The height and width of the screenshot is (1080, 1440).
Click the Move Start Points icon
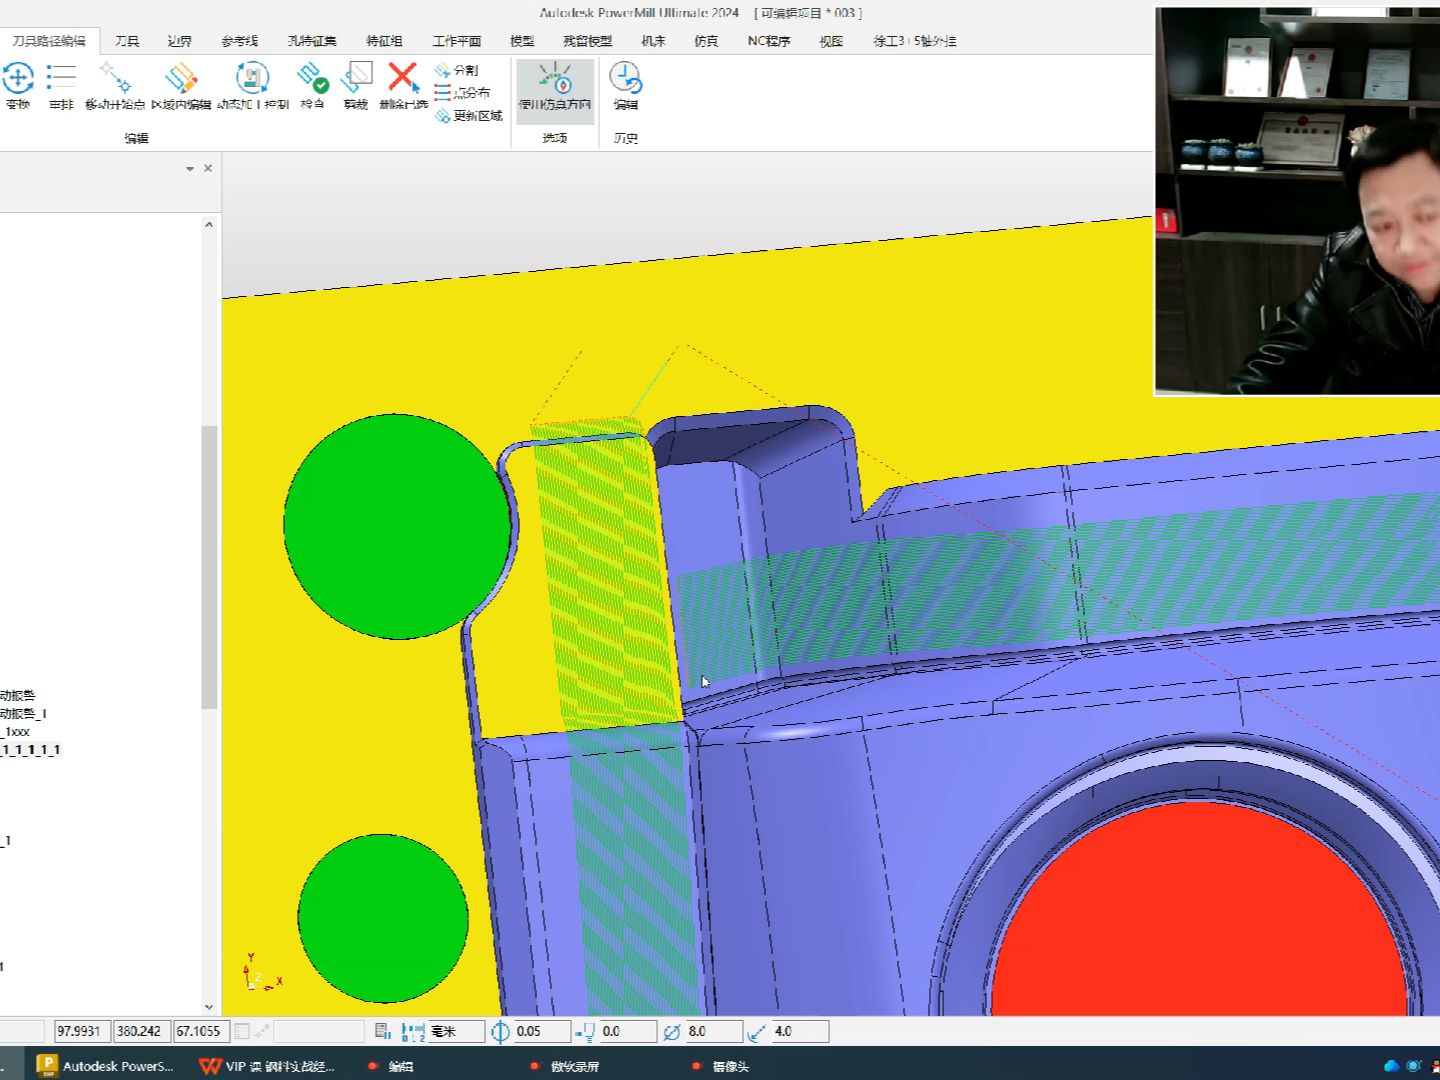click(x=114, y=78)
